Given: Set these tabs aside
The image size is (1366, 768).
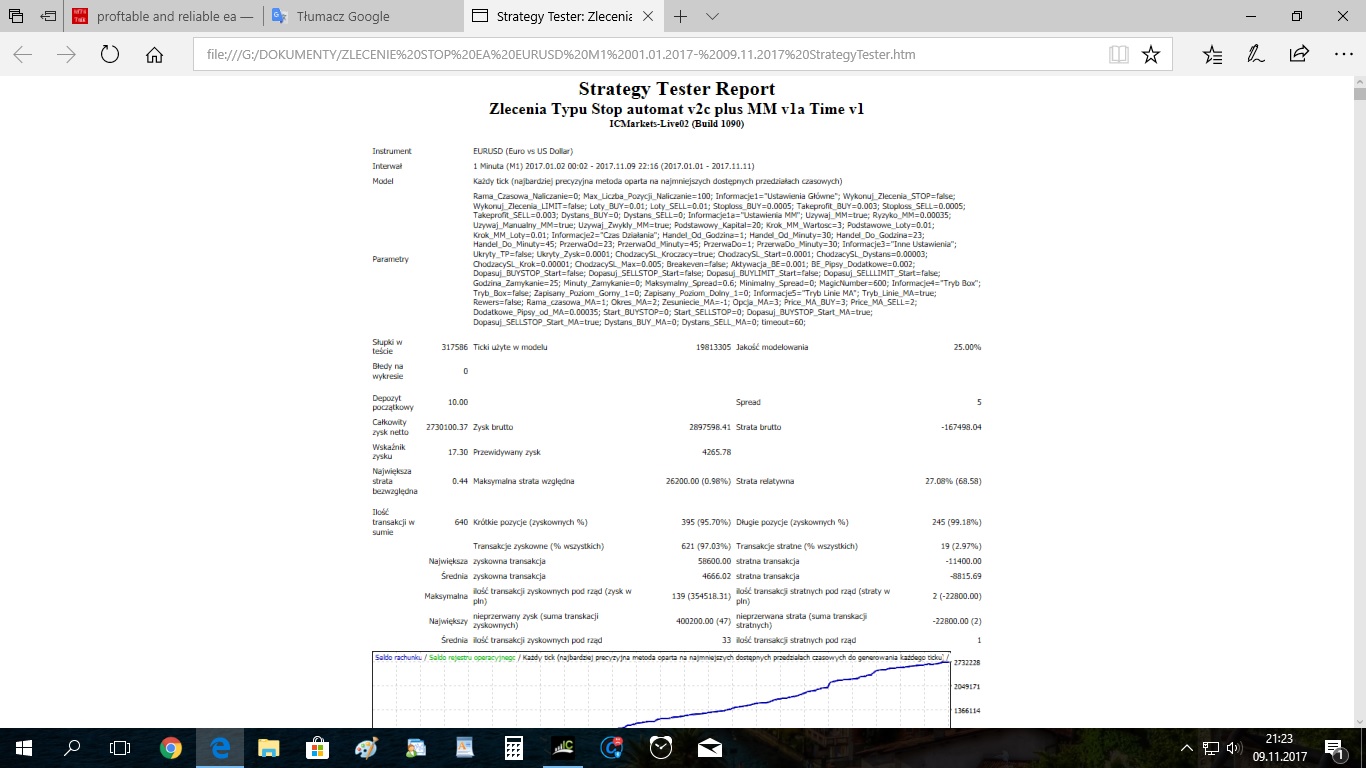Looking at the screenshot, I should 47,16.
